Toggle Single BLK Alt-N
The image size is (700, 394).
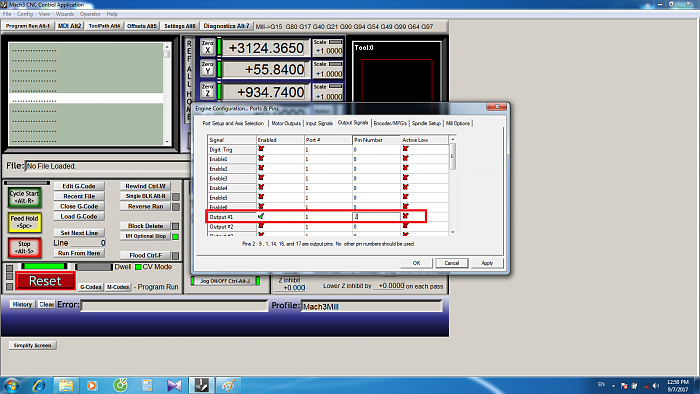(145, 196)
